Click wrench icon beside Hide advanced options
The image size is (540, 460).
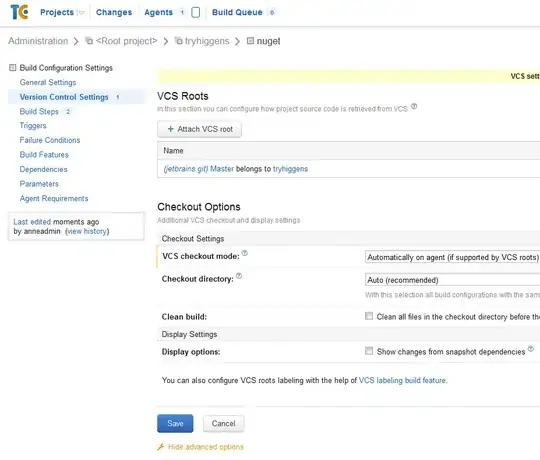tap(160, 447)
